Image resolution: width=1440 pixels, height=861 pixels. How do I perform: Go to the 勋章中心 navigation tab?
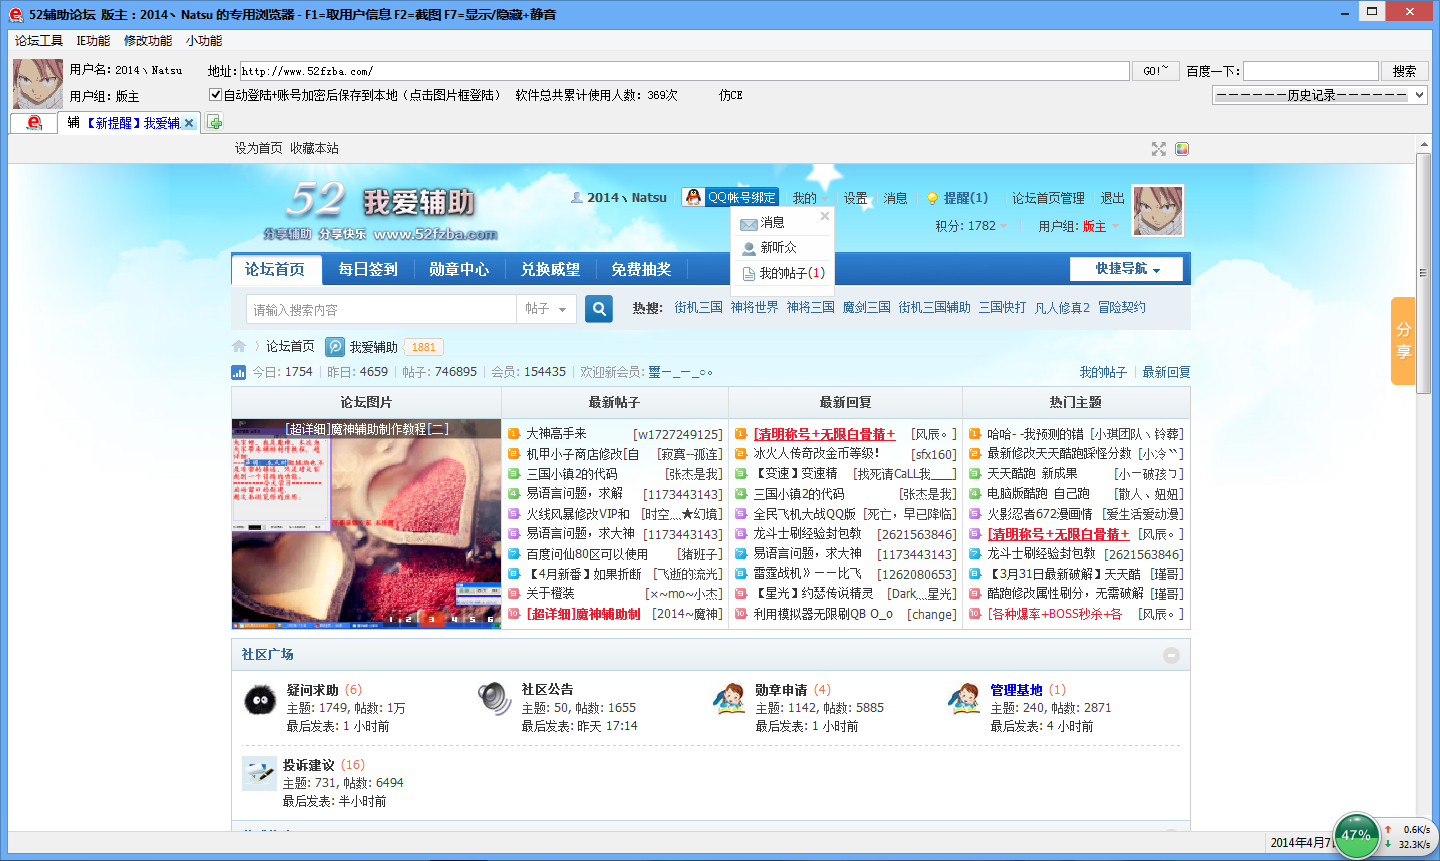point(459,269)
